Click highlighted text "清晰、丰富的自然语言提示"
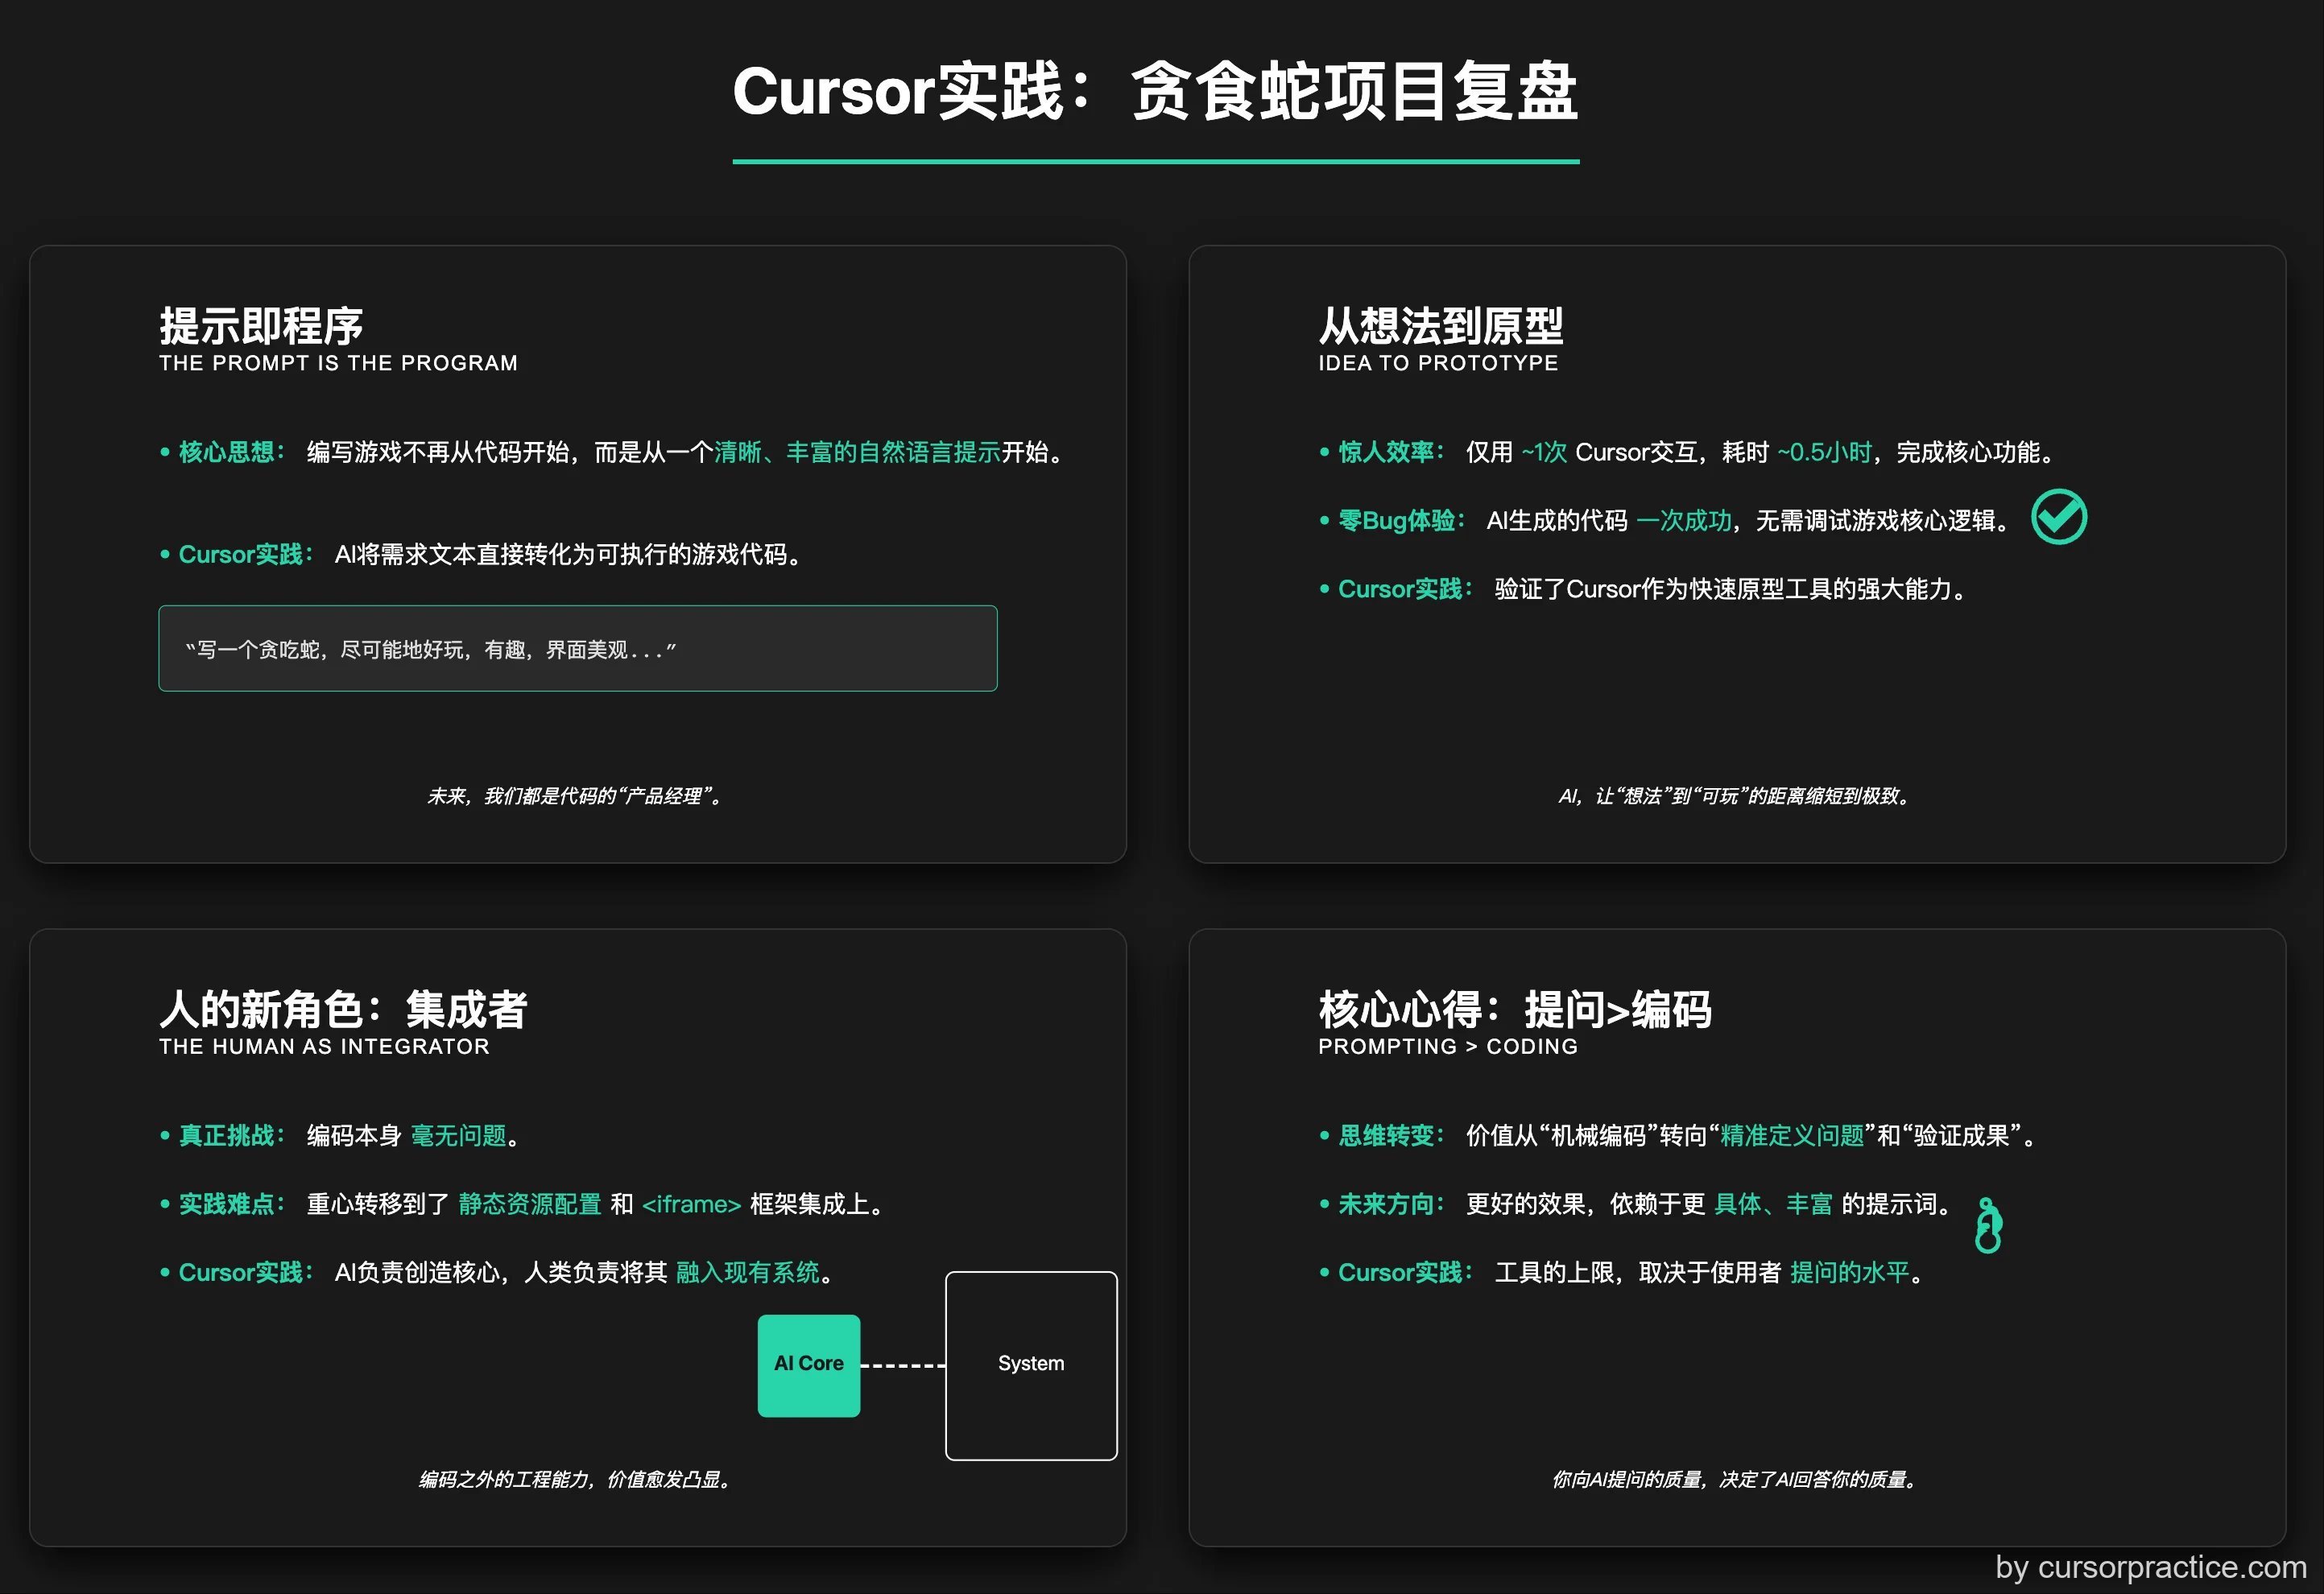This screenshot has width=2324, height=1594. click(x=857, y=452)
